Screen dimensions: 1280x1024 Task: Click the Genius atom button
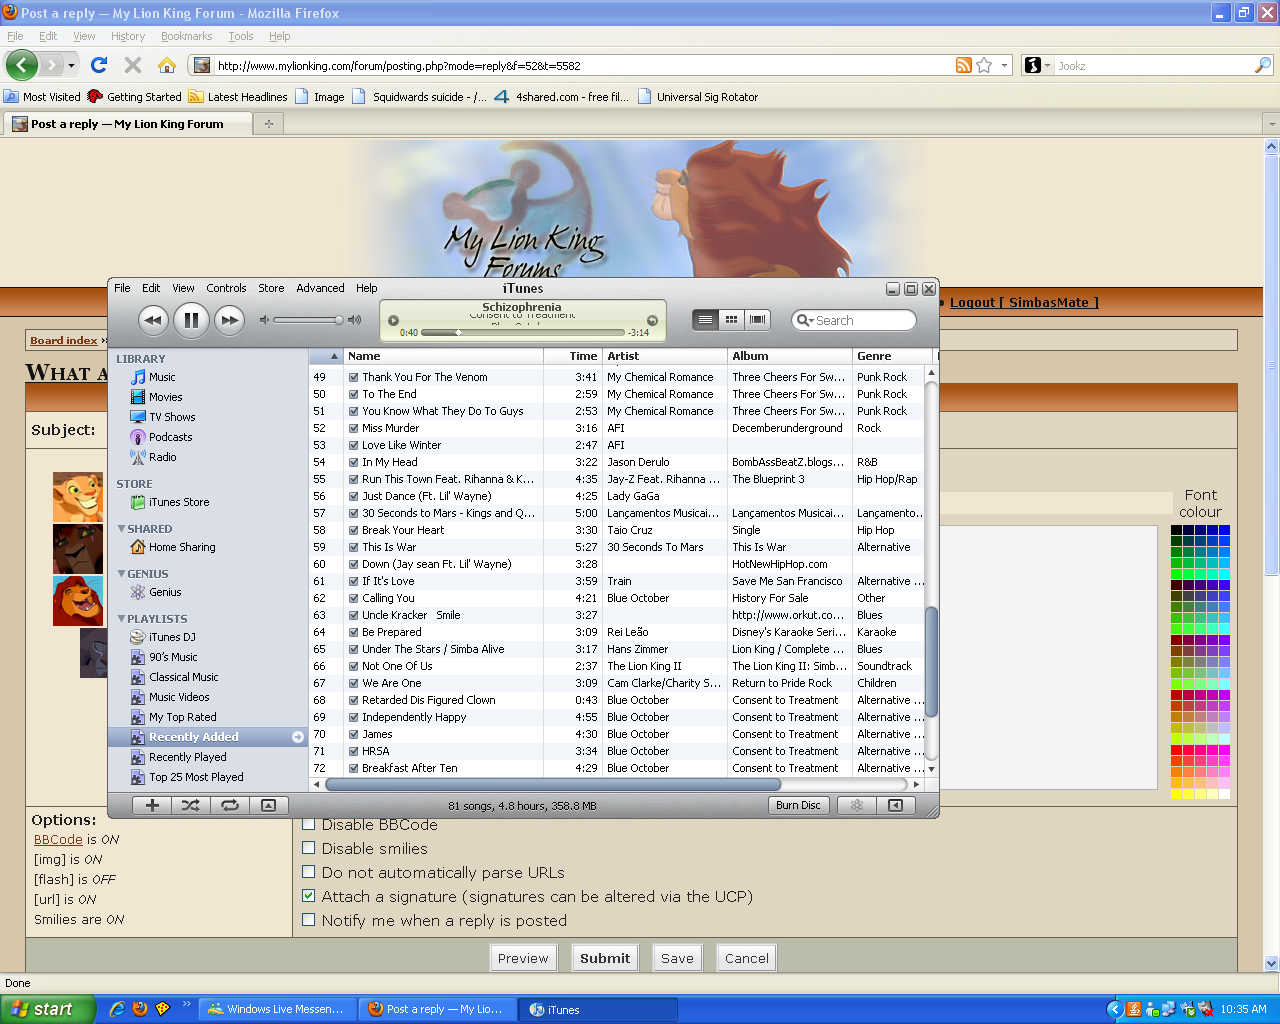click(857, 805)
